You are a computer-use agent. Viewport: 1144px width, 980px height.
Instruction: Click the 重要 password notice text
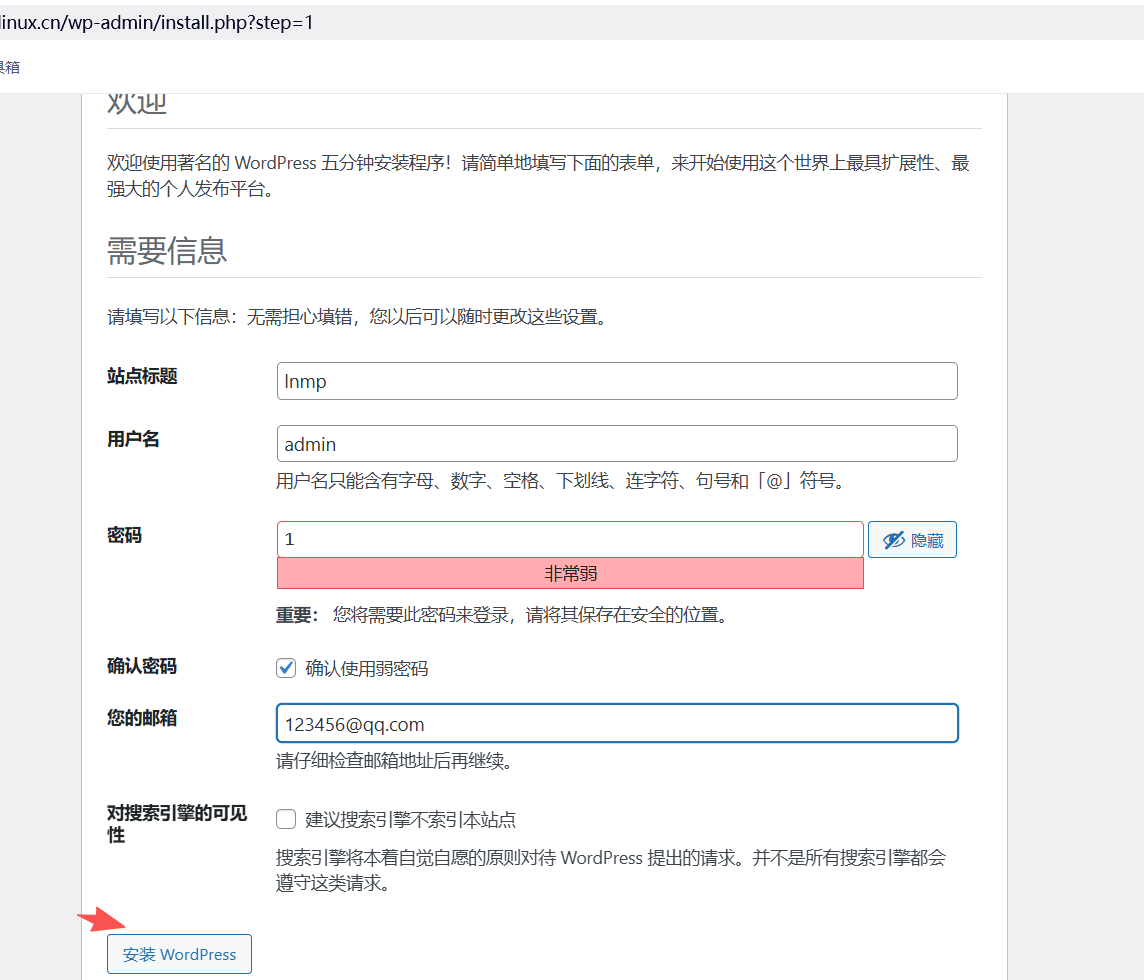[x=505, y=615]
